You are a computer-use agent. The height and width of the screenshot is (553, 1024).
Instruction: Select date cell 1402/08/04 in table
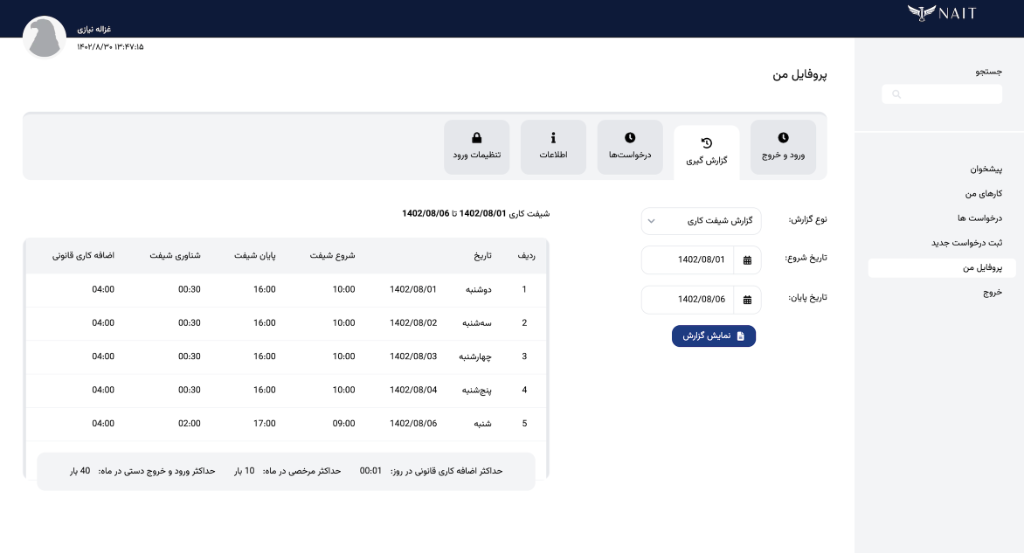tap(413, 390)
